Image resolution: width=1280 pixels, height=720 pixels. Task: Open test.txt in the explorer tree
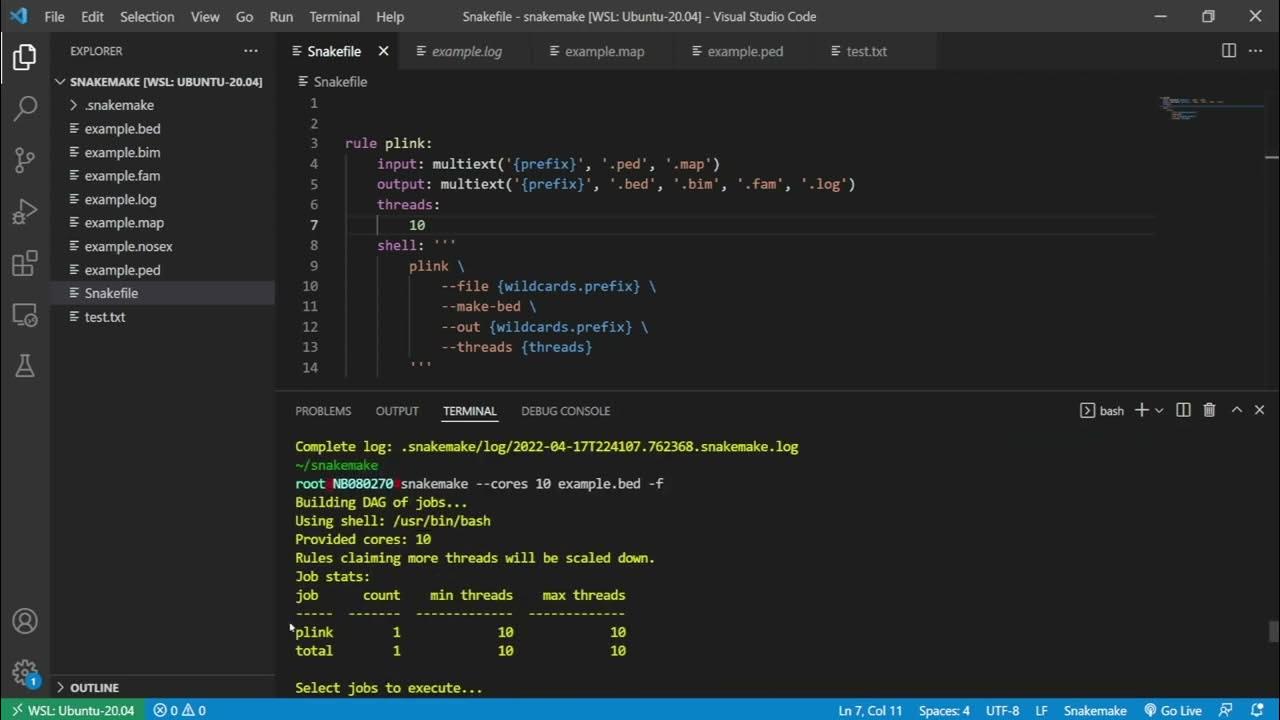[162, 317]
